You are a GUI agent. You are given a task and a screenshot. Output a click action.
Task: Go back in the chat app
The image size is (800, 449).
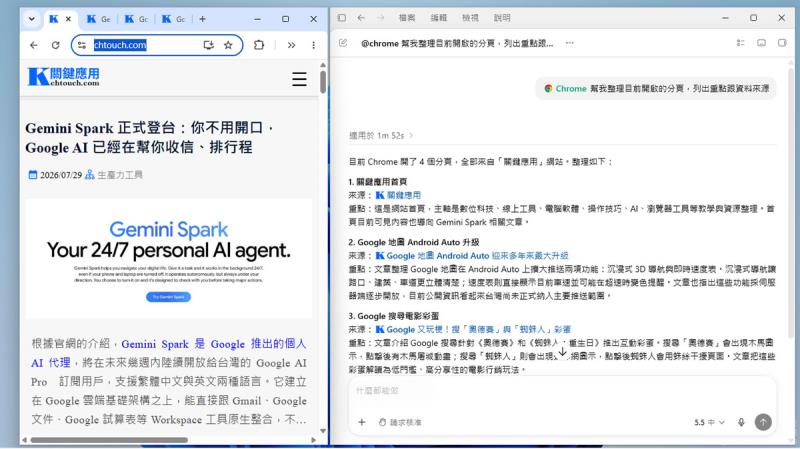[361, 18]
